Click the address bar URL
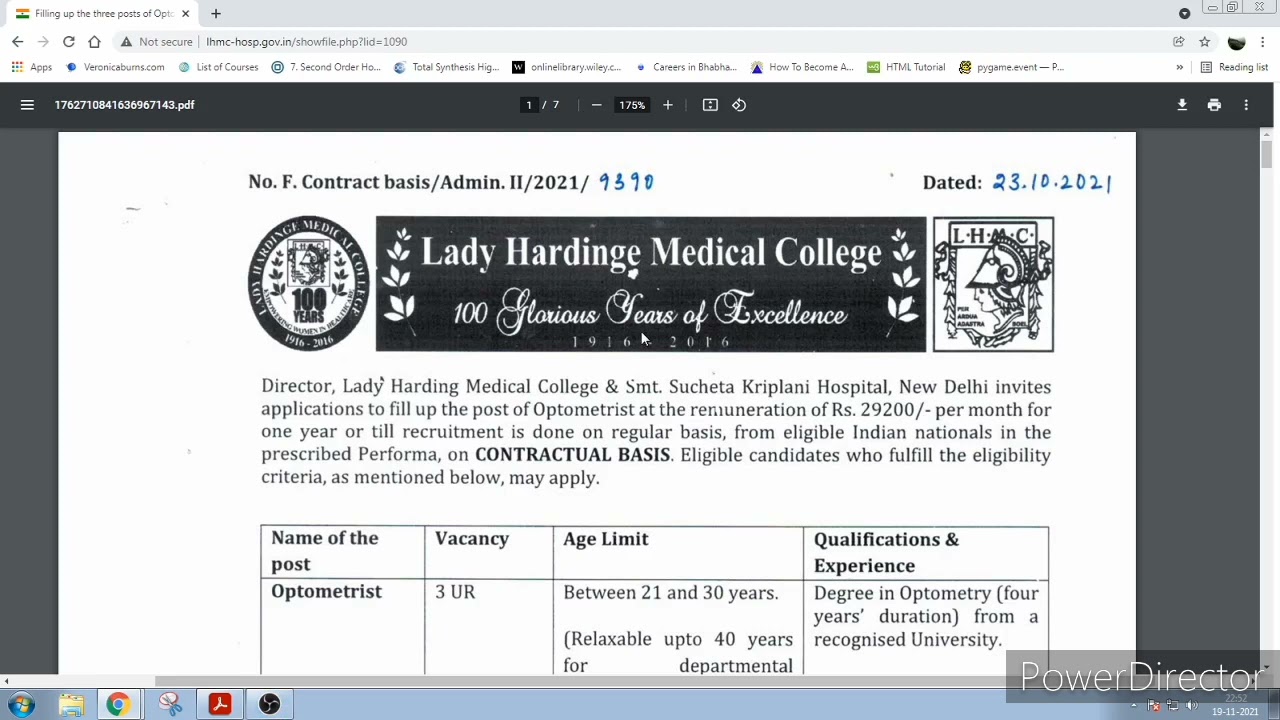The width and height of the screenshot is (1280, 720). pos(306,42)
